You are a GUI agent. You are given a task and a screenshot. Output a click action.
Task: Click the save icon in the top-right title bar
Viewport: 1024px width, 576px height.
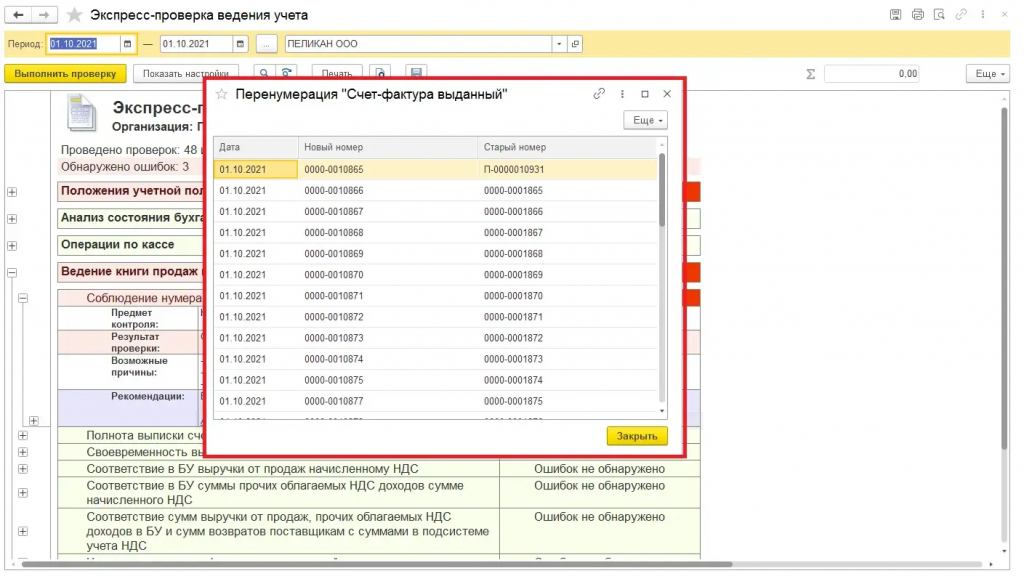point(895,14)
